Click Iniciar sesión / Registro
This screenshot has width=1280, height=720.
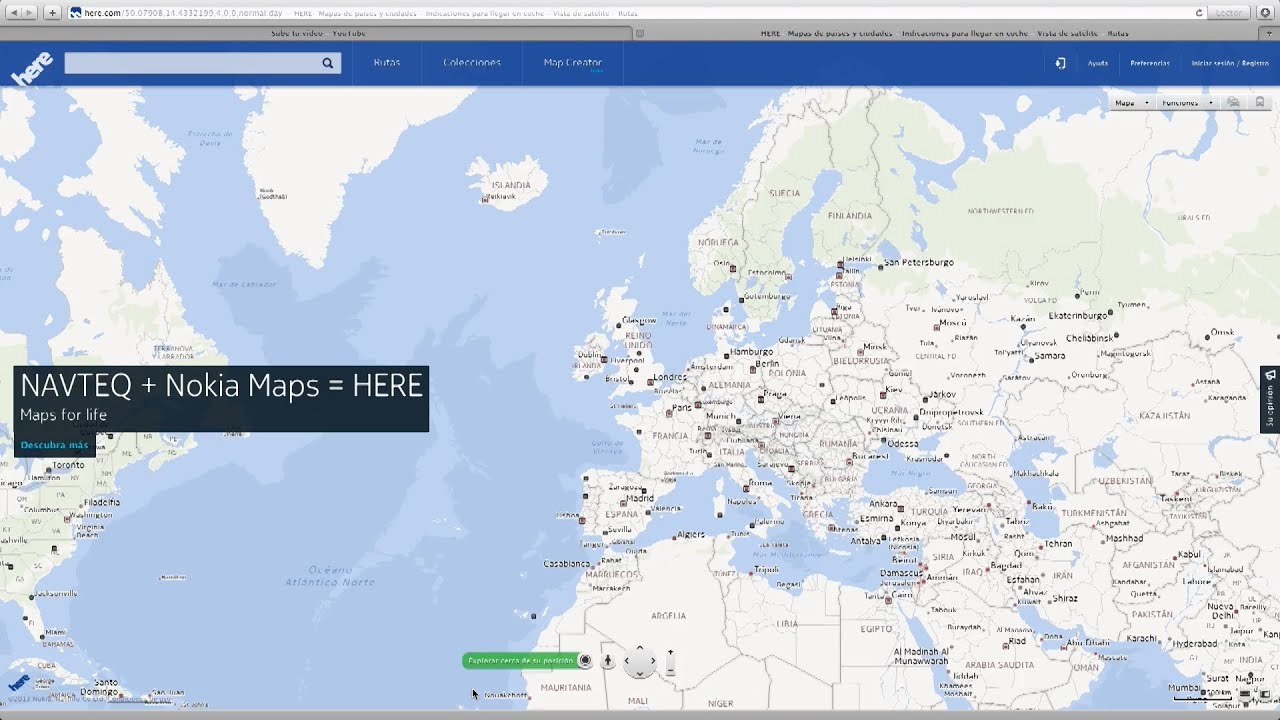pos(1230,63)
